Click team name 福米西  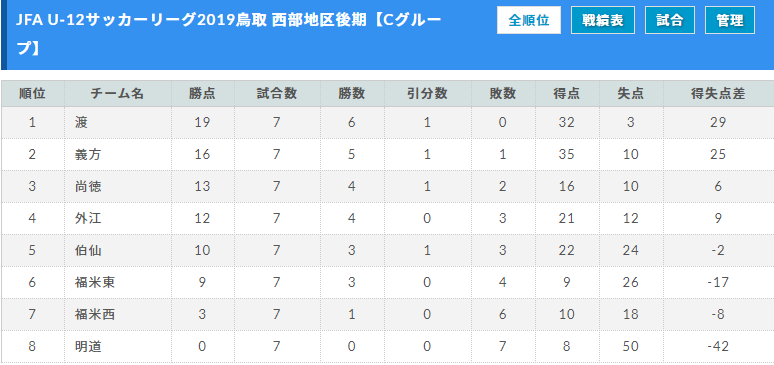pyautogui.click(x=95, y=315)
